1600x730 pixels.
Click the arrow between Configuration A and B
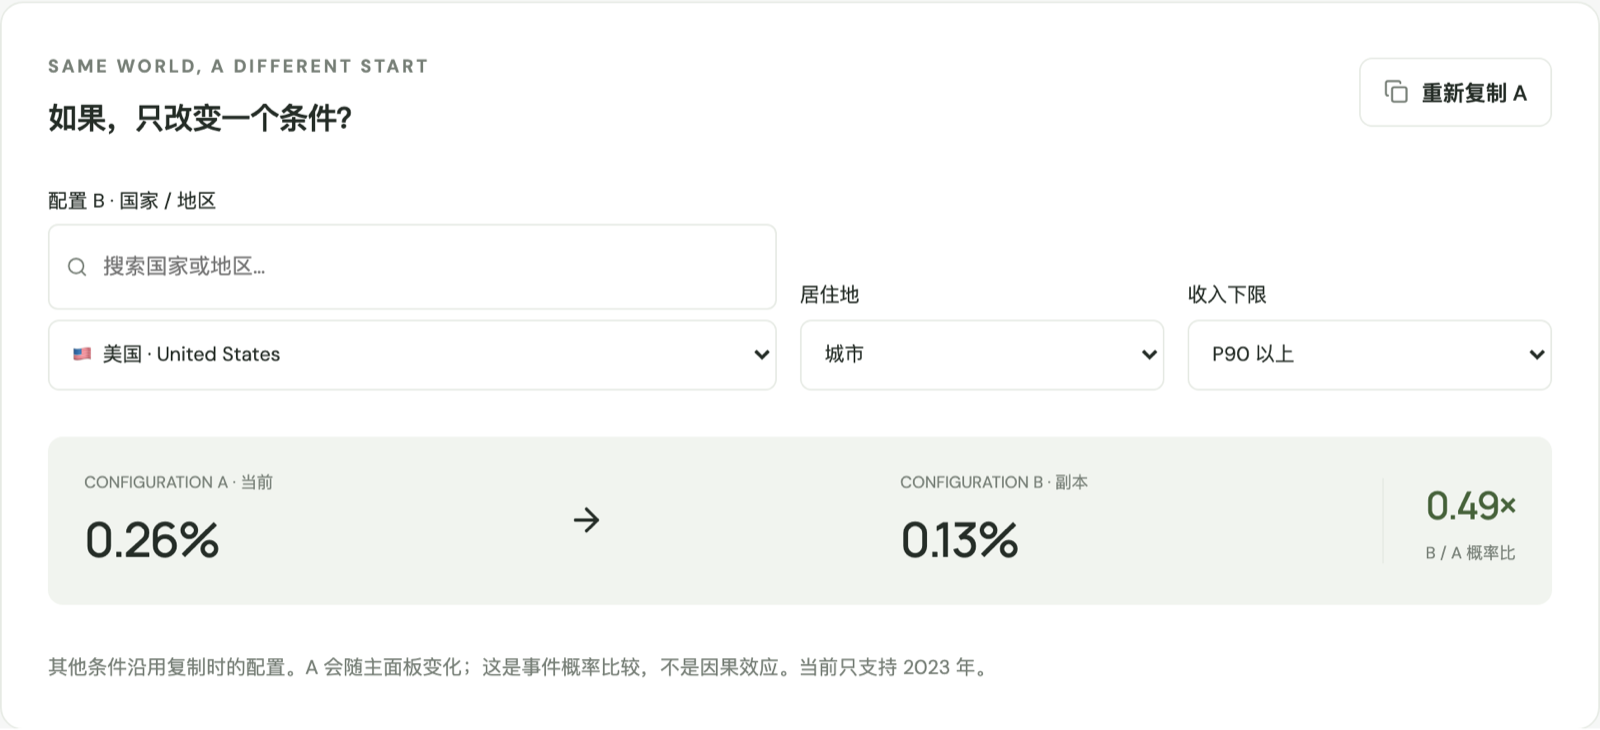tap(586, 520)
